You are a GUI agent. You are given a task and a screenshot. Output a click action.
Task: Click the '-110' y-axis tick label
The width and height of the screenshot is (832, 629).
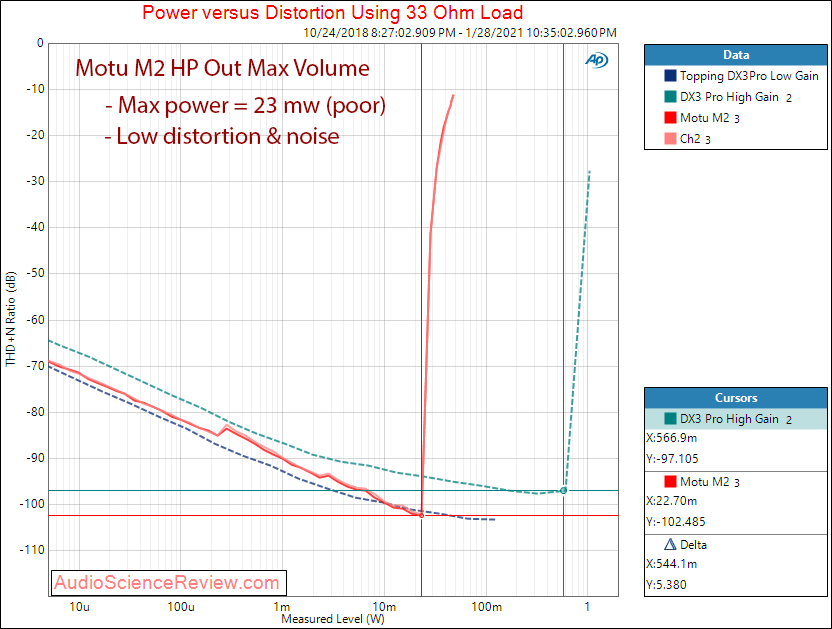[32, 550]
